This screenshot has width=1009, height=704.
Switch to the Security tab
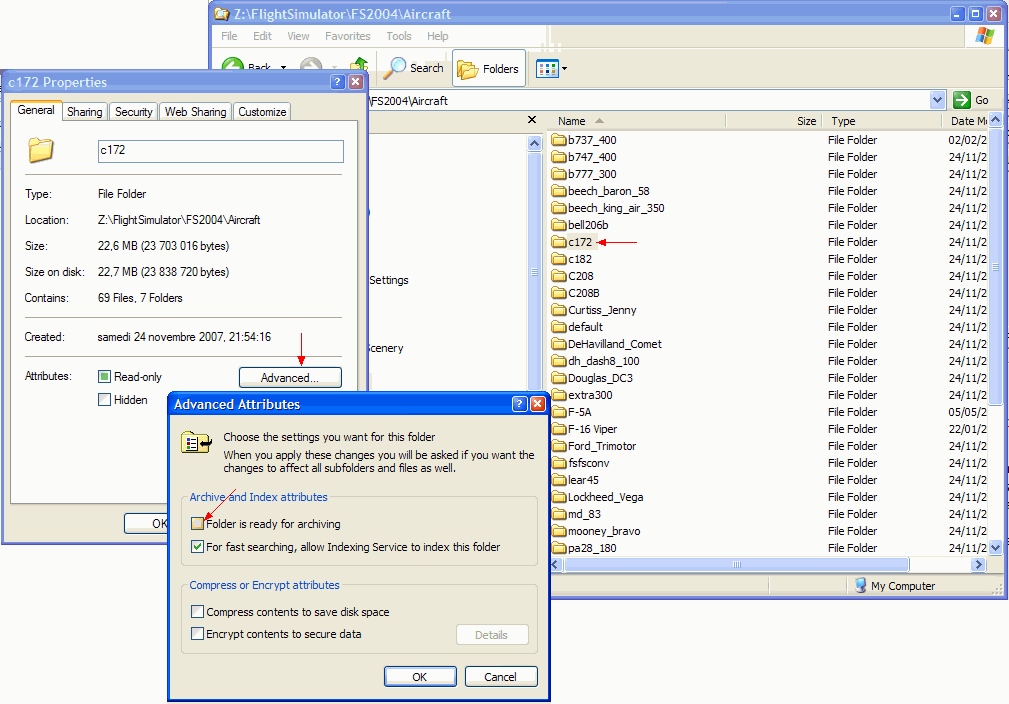pyautogui.click(x=133, y=112)
